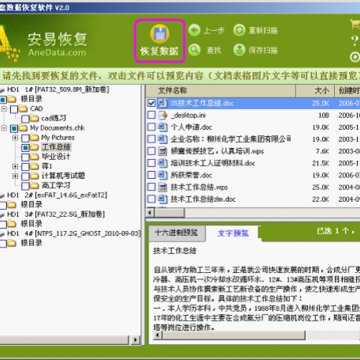Image resolution: width=360 pixels, height=360 pixels.
Task: Click the folder icon for 高工学习
Action: tap(35, 185)
